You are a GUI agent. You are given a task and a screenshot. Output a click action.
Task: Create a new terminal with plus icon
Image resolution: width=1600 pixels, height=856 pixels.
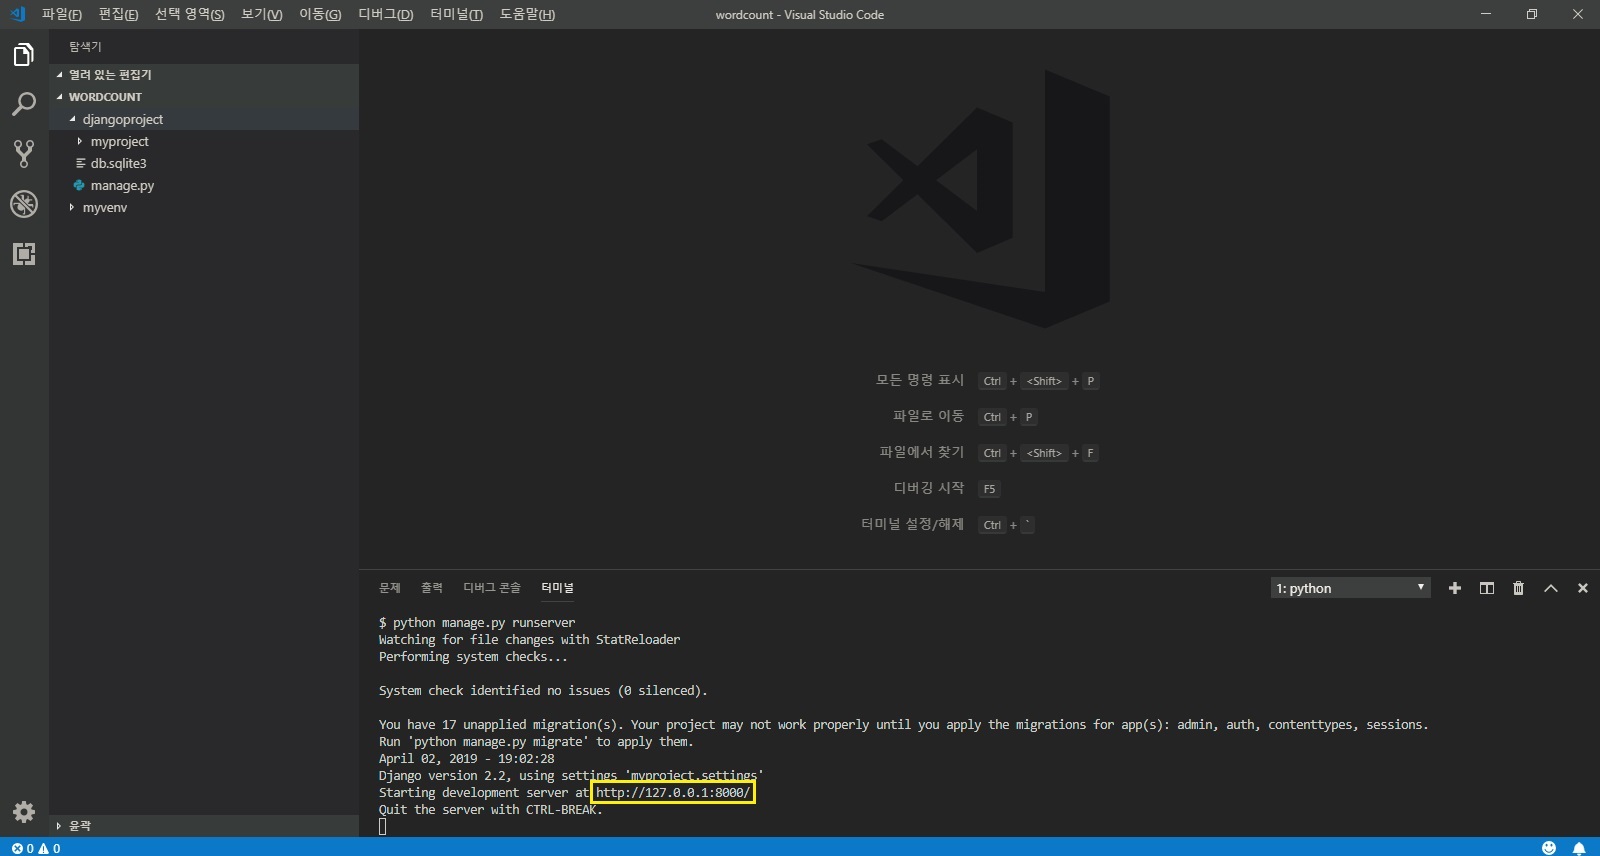tap(1455, 588)
